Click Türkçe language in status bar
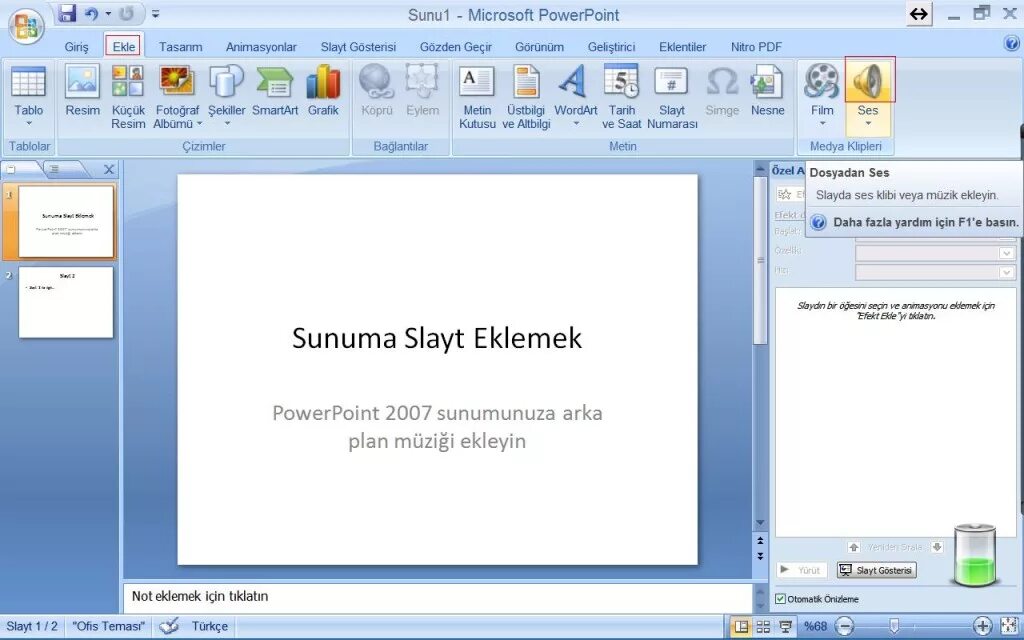1024x640 pixels. (x=210, y=626)
